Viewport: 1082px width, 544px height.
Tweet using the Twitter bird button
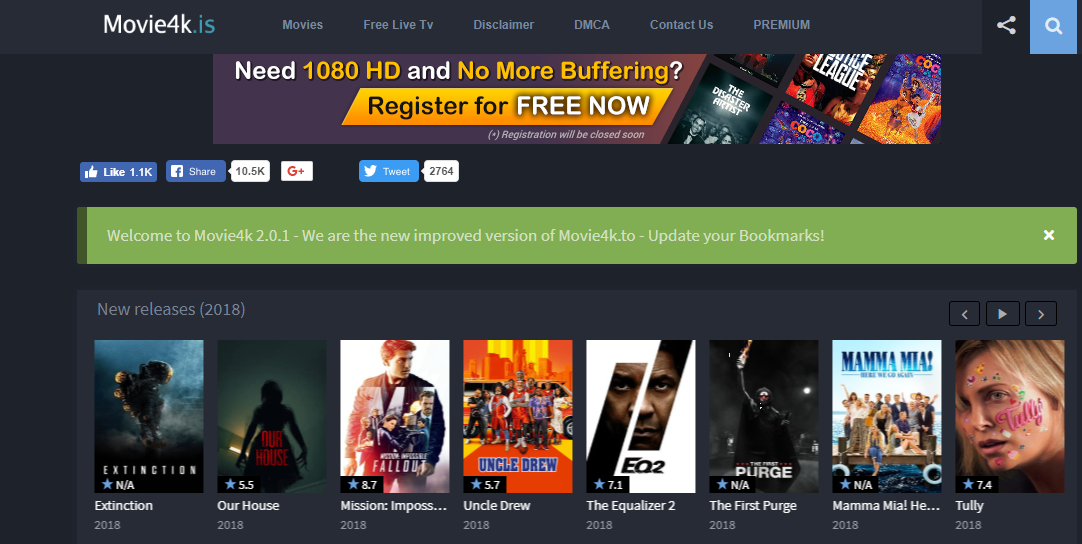click(388, 171)
